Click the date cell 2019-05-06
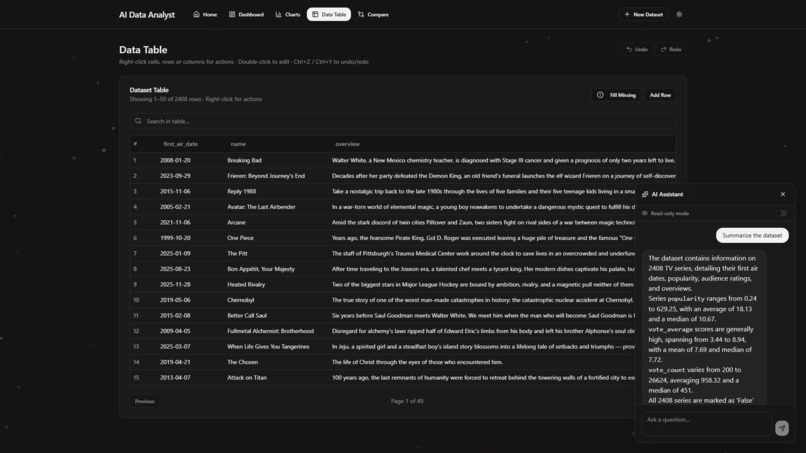The height and width of the screenshot is (453, 806). pos(175,300)
